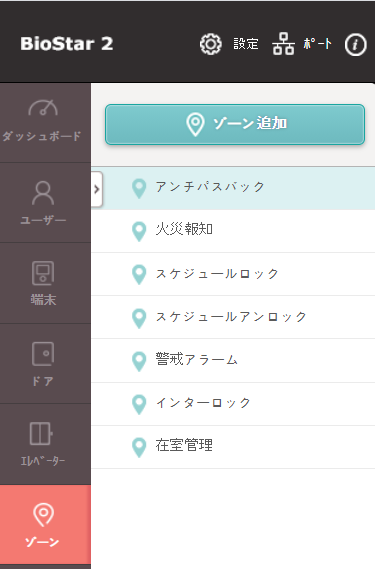Select 火災報知 zone item

[233, 231]
